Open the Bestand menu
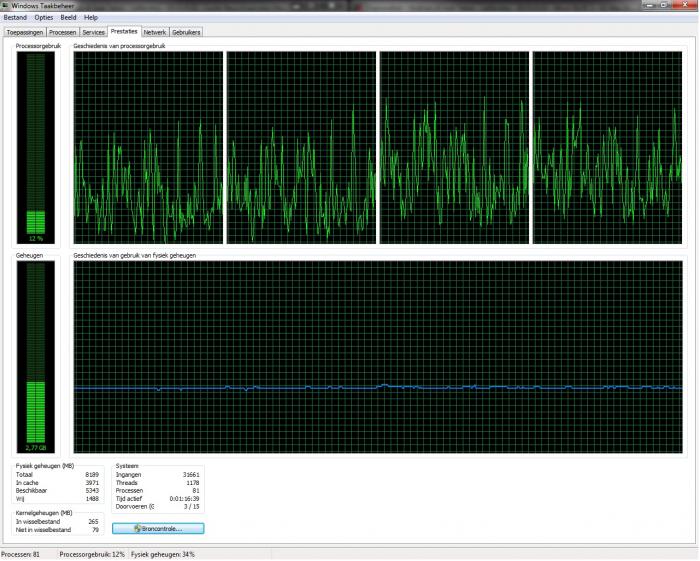Image resolution: width=700 pixels, height=561 pixels. (15, 17)
